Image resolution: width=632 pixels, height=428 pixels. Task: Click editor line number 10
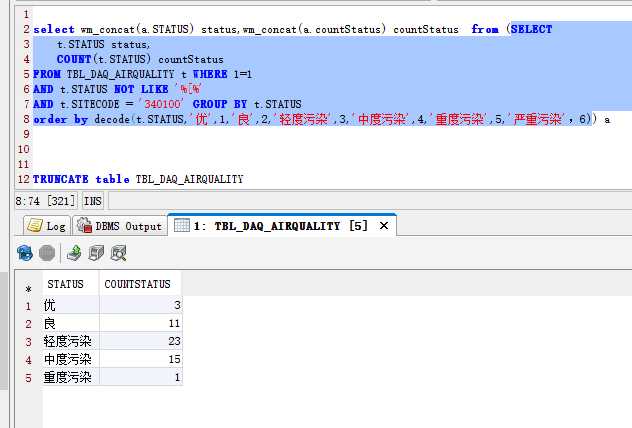tap(24, 149)
